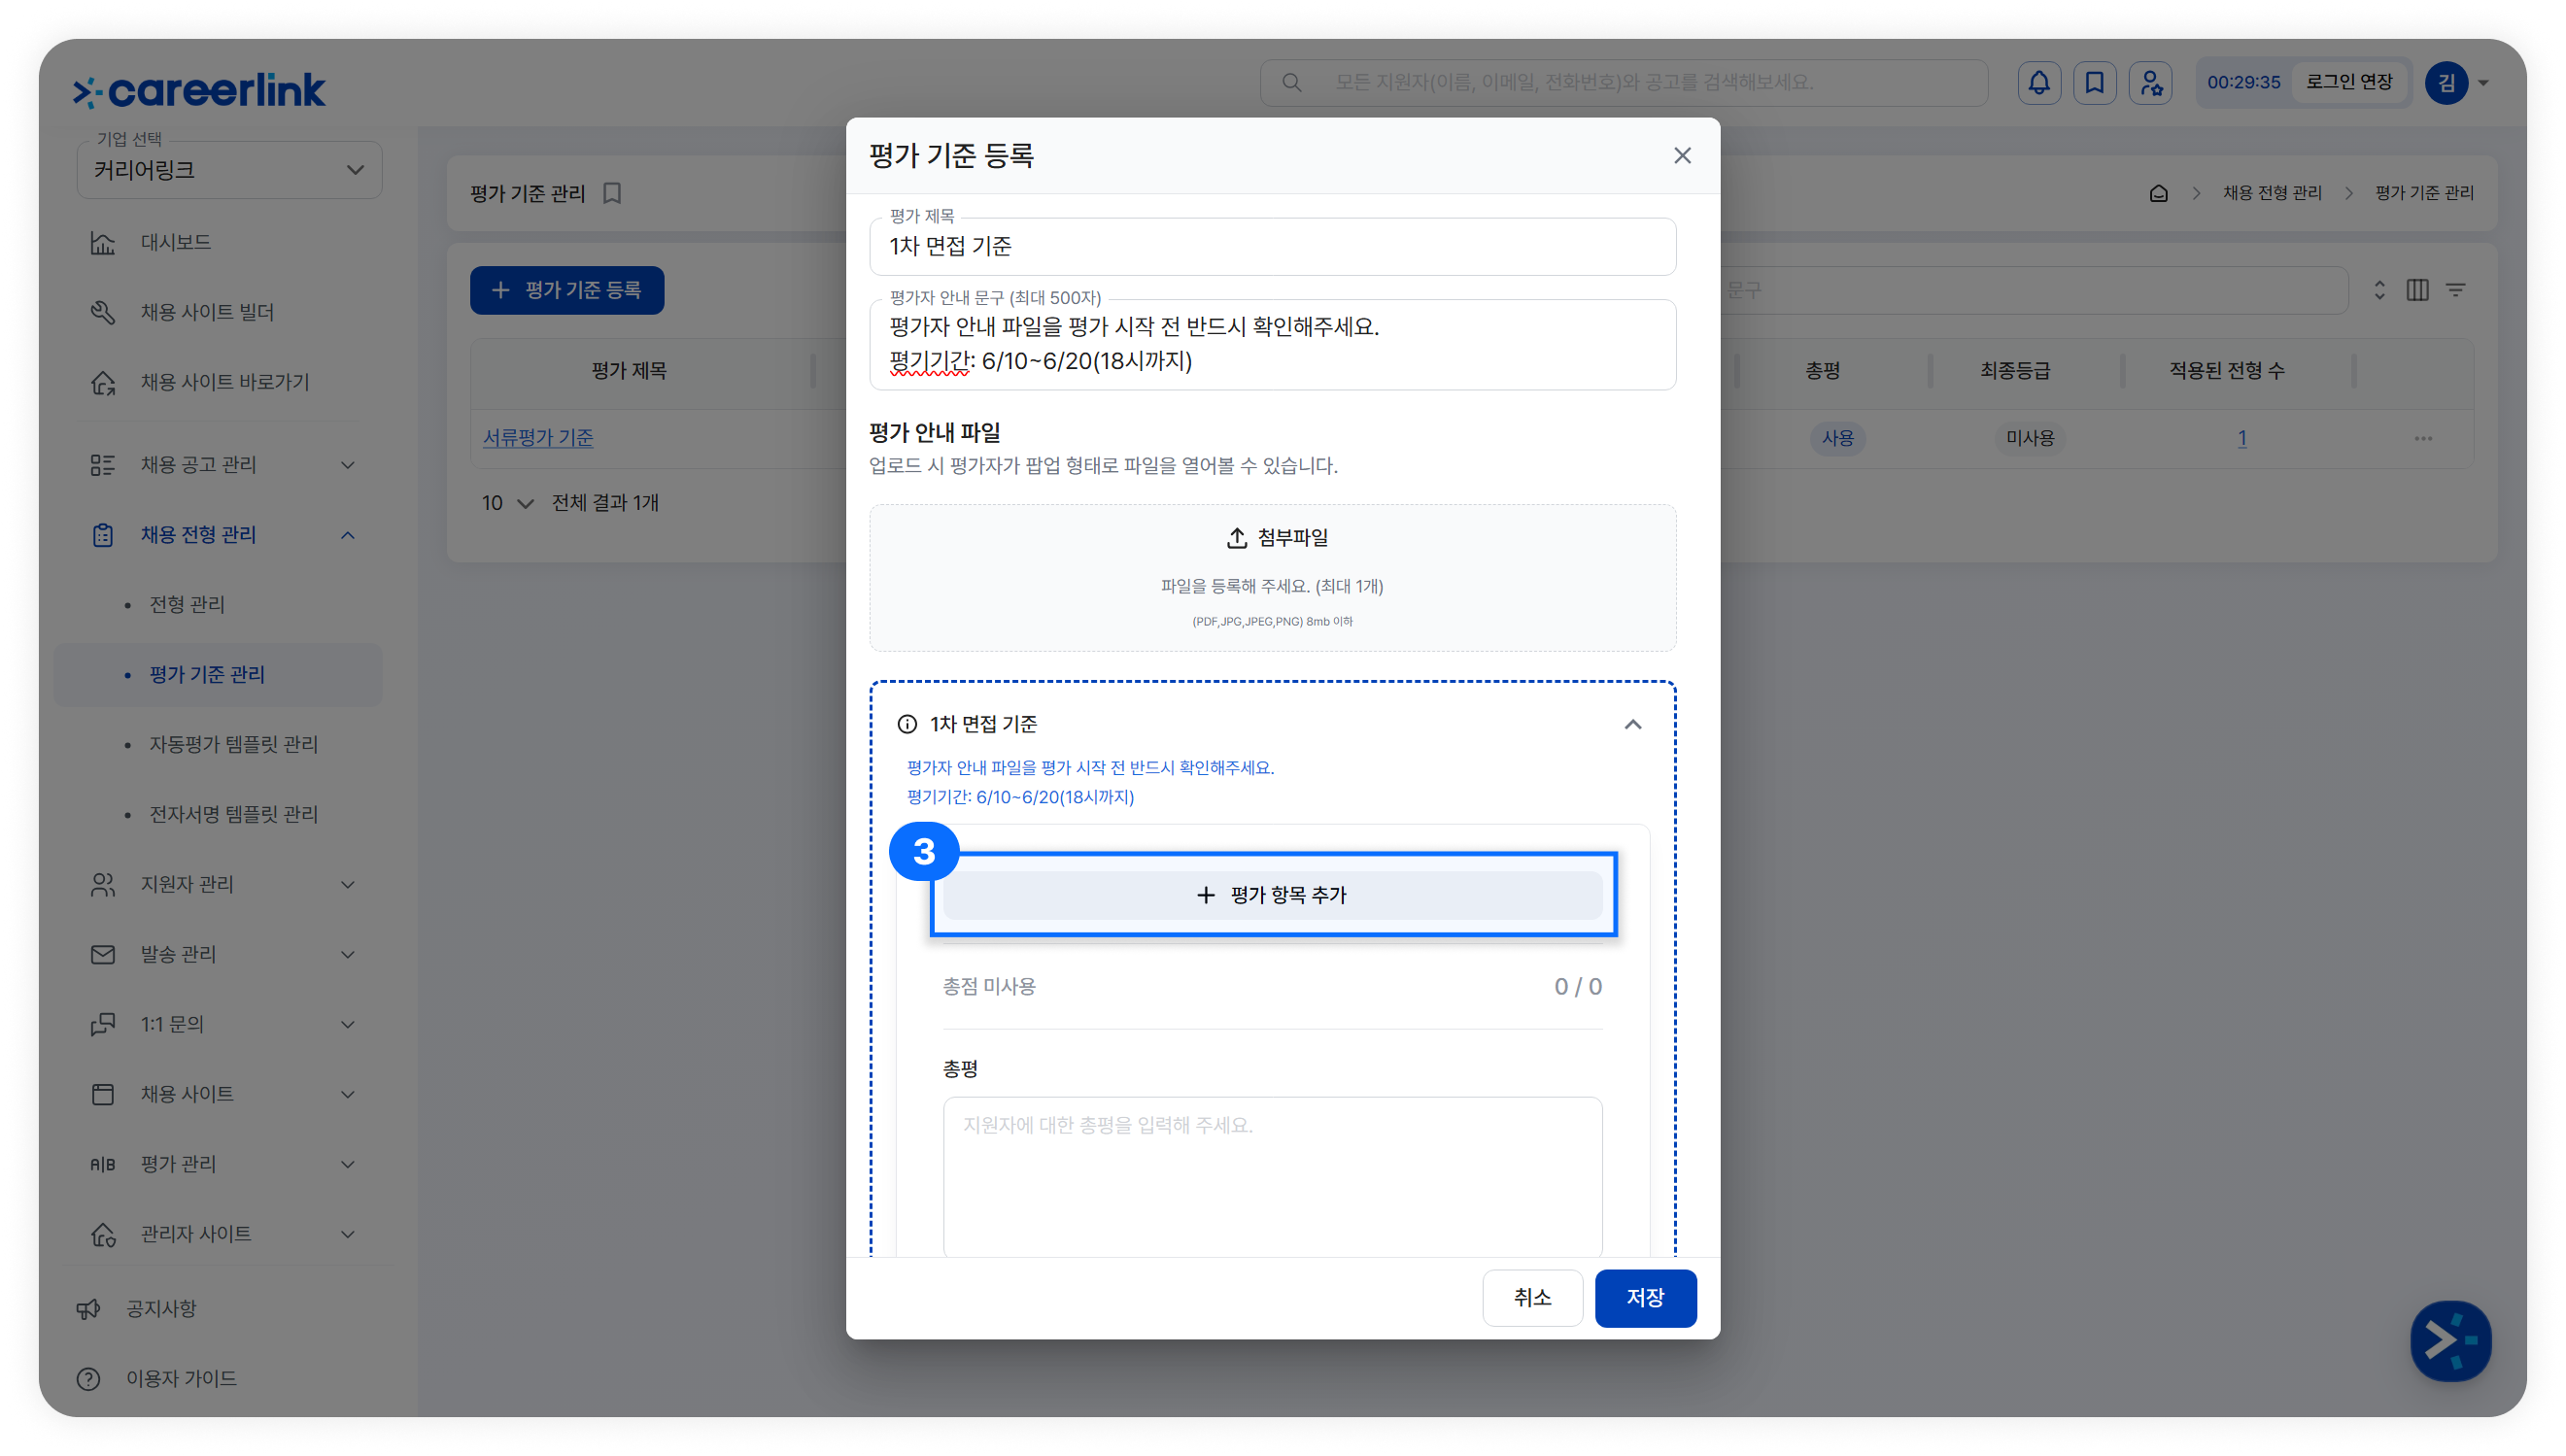Click the 공지사항 megaphone icon

pos(89,1309)
